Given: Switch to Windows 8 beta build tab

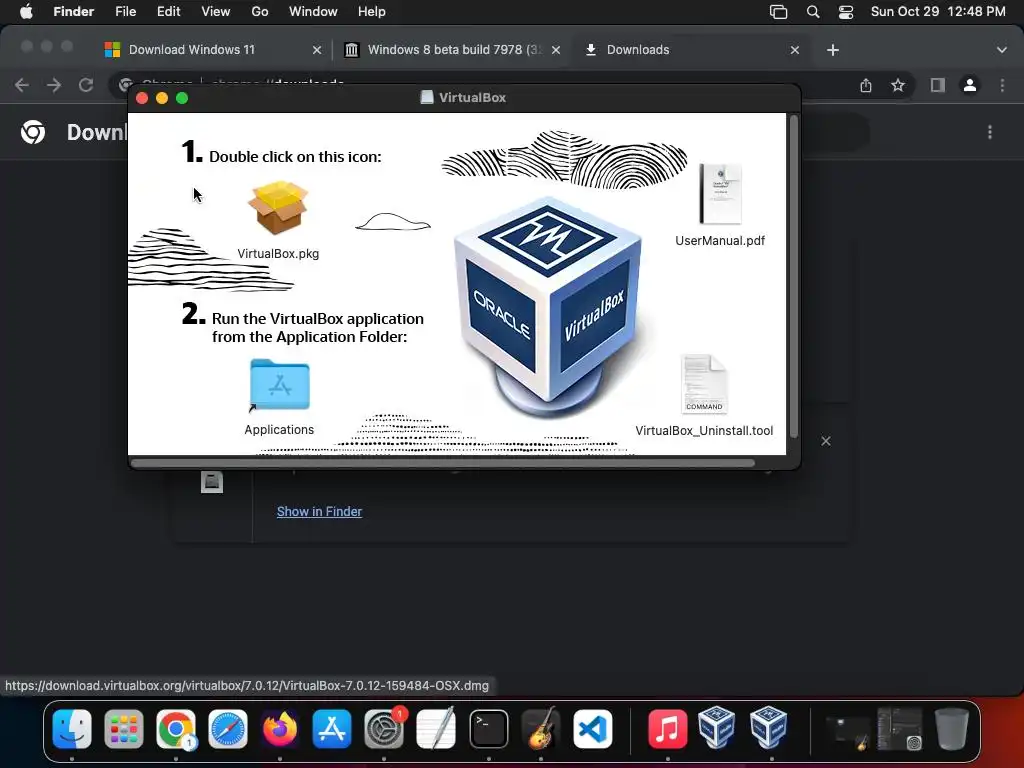Looking at the screenshot, I should click(452, 50).
